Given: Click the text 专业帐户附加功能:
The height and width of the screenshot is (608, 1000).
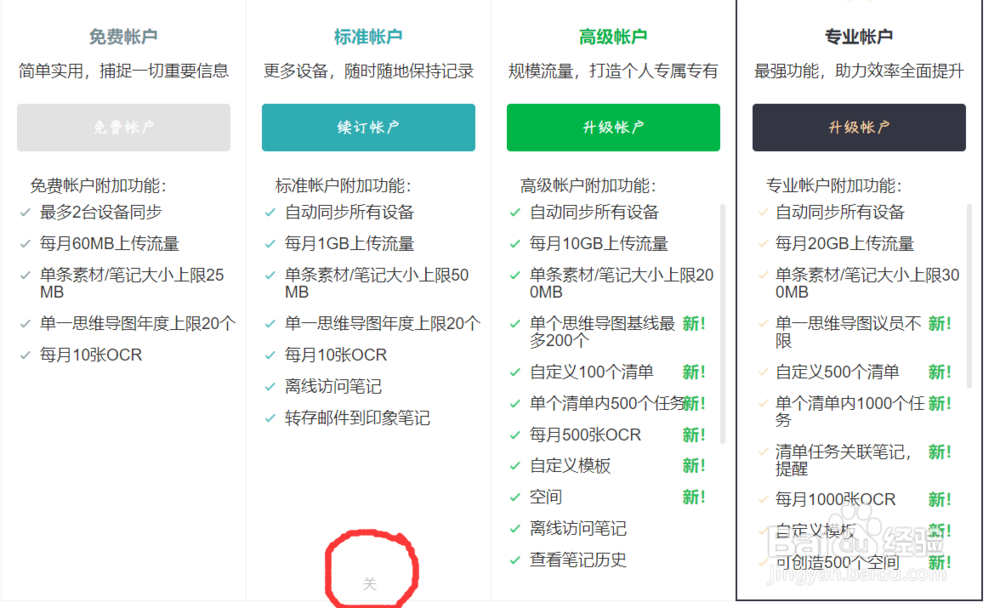Looking at the screenshot, I should coord(834,186).
